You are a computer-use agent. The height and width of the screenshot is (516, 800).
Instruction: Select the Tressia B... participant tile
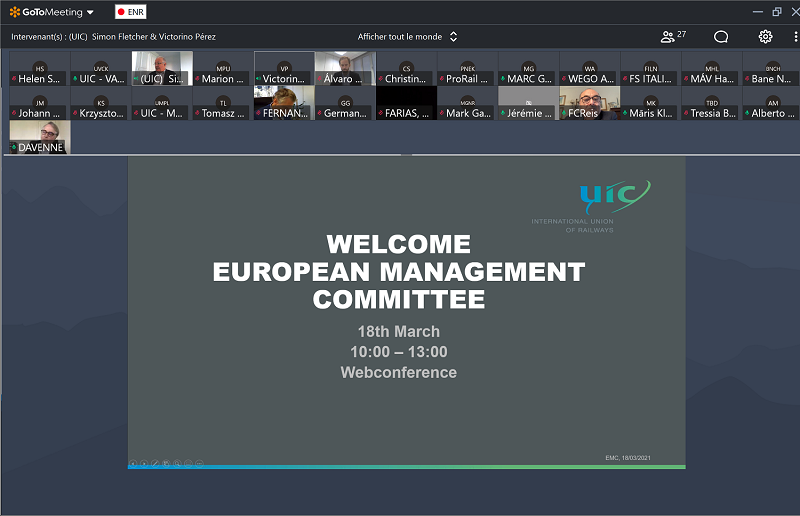coord(712,103)
